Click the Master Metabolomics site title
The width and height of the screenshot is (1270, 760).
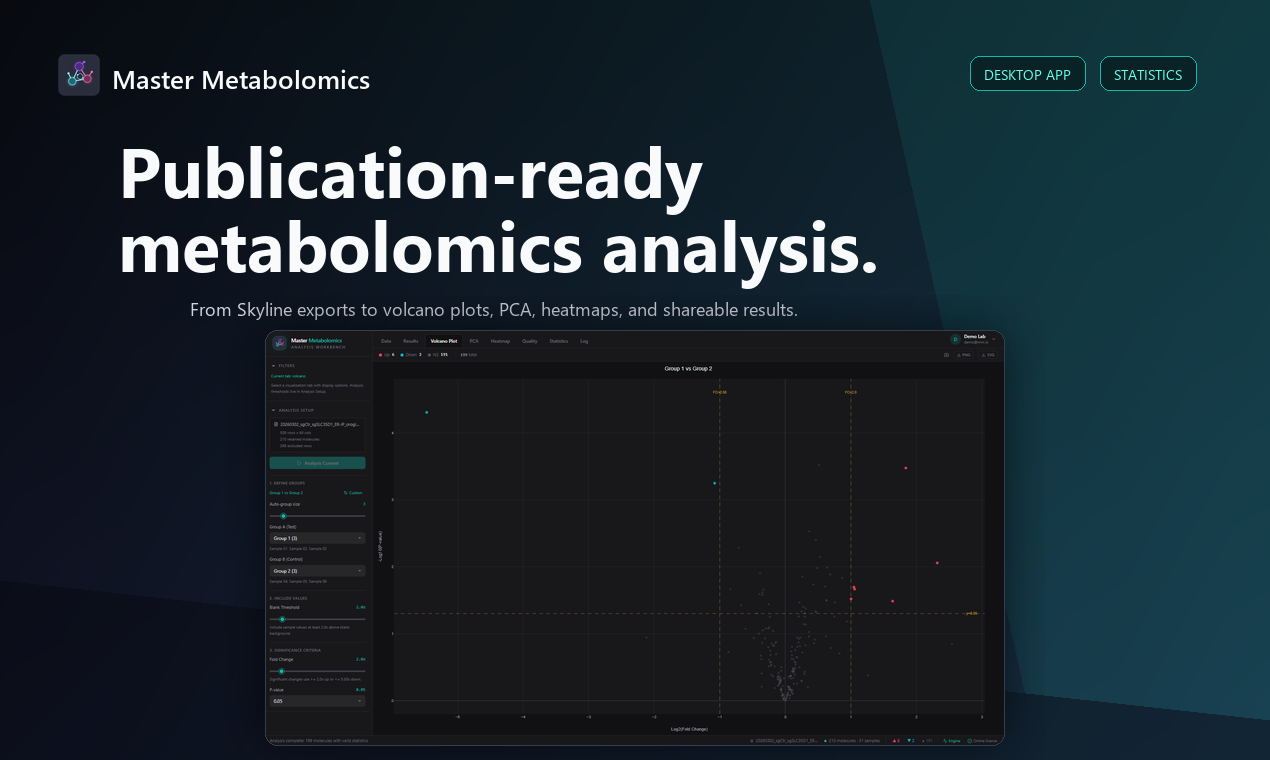[241, 80]
